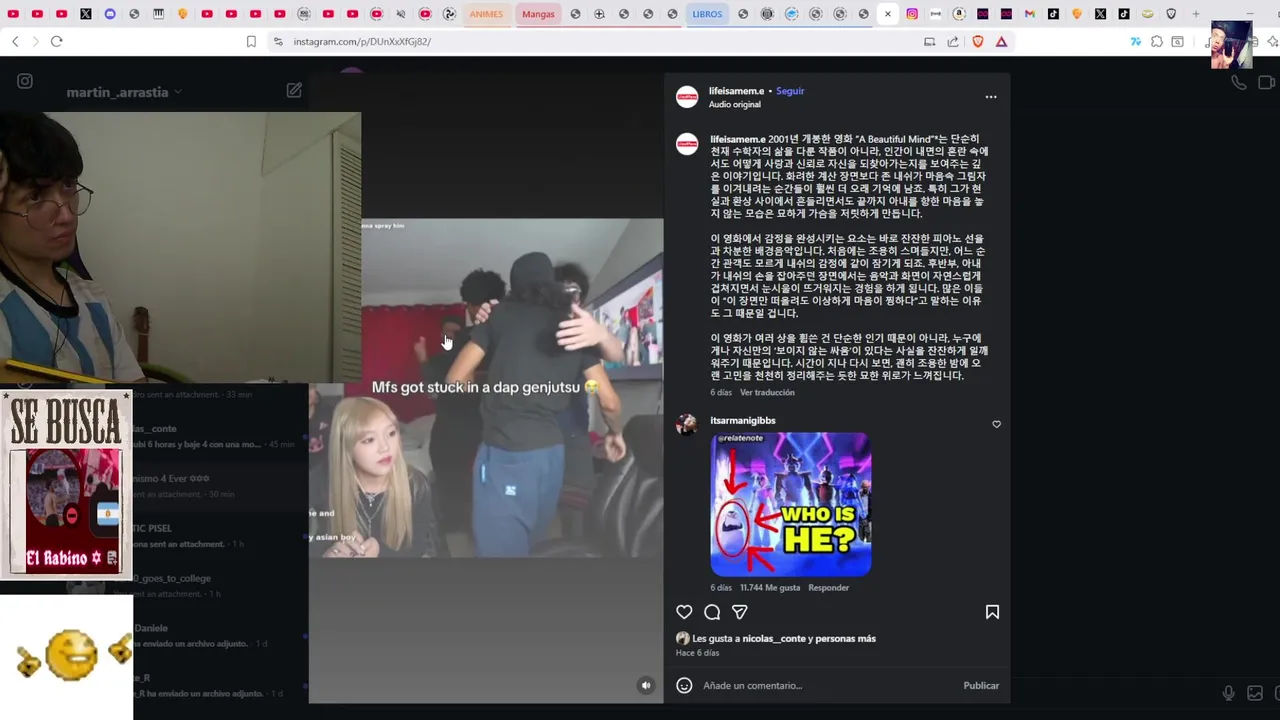Switch to the Instagram browser tab

[912, 14]
